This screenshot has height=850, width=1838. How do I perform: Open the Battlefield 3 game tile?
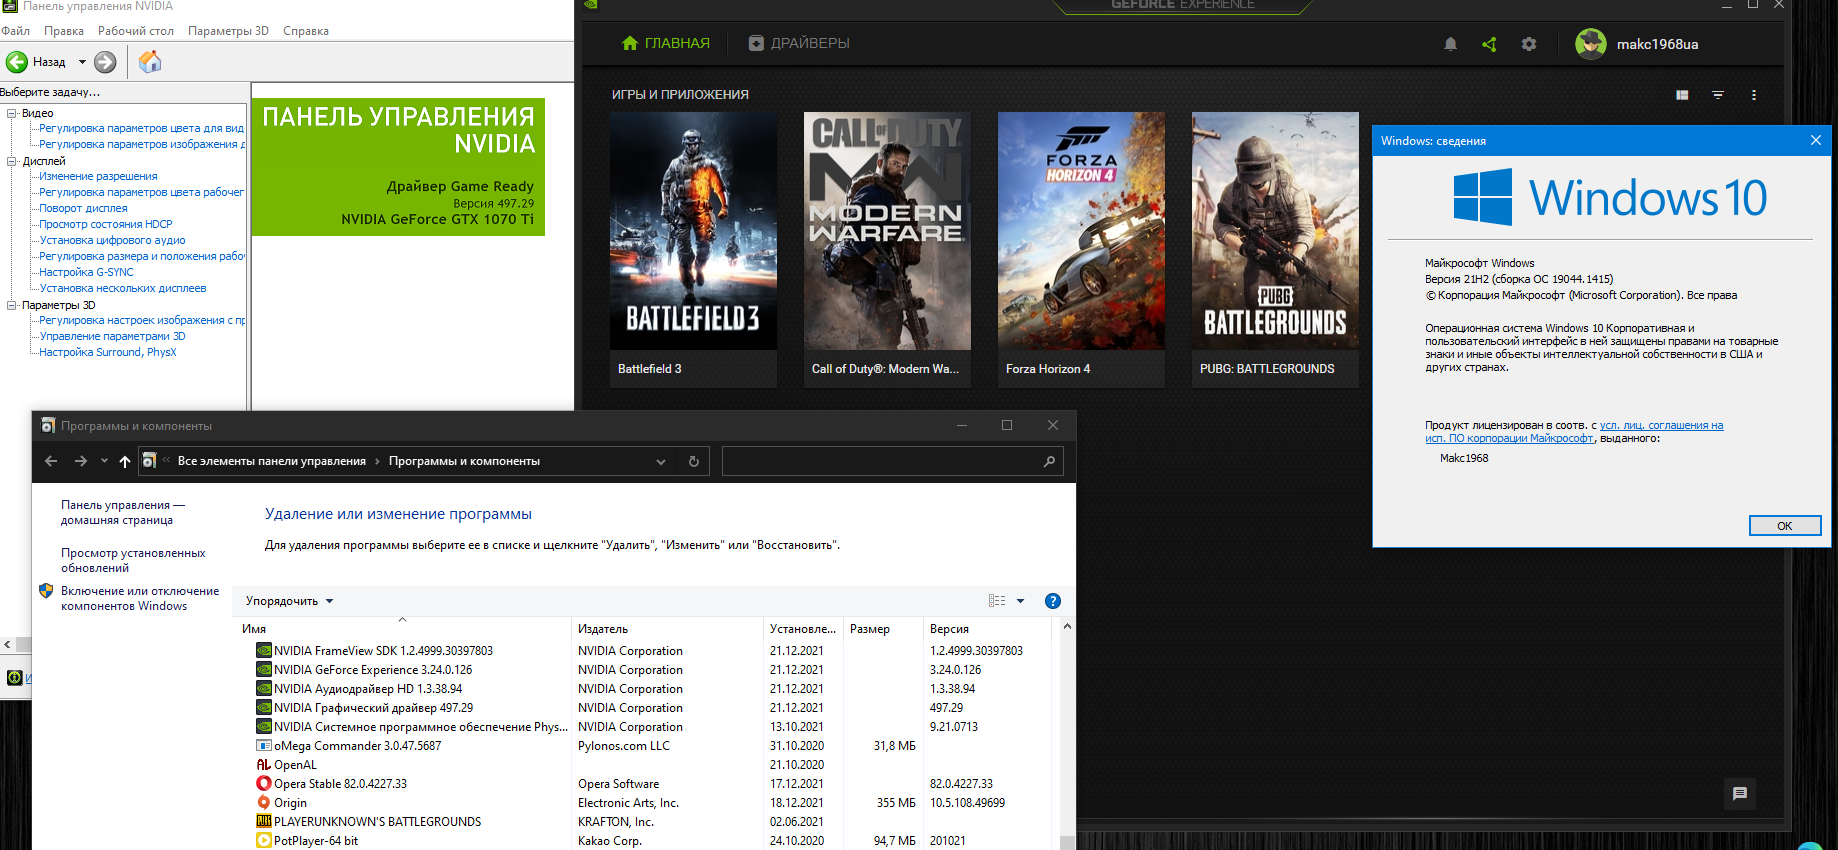coord(693,249)
